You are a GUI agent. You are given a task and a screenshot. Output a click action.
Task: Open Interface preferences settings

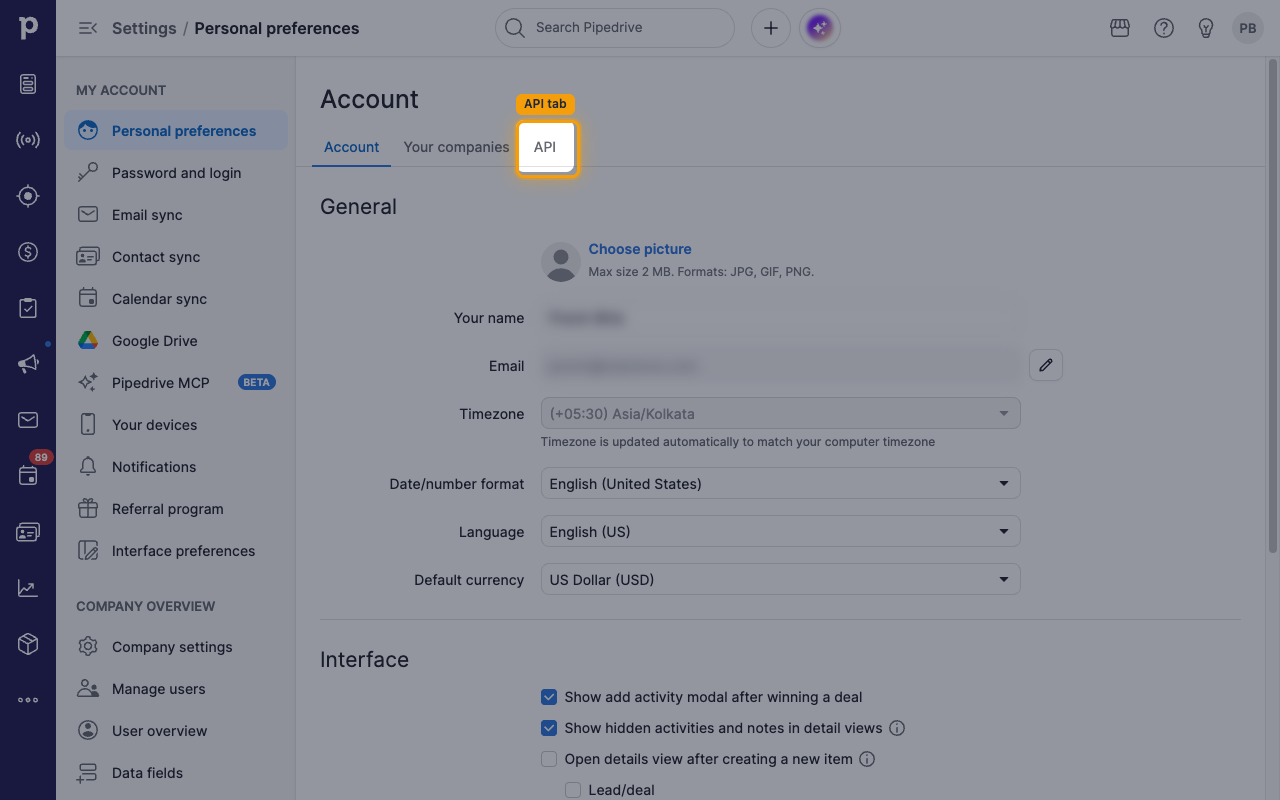[x=176, y=551]
